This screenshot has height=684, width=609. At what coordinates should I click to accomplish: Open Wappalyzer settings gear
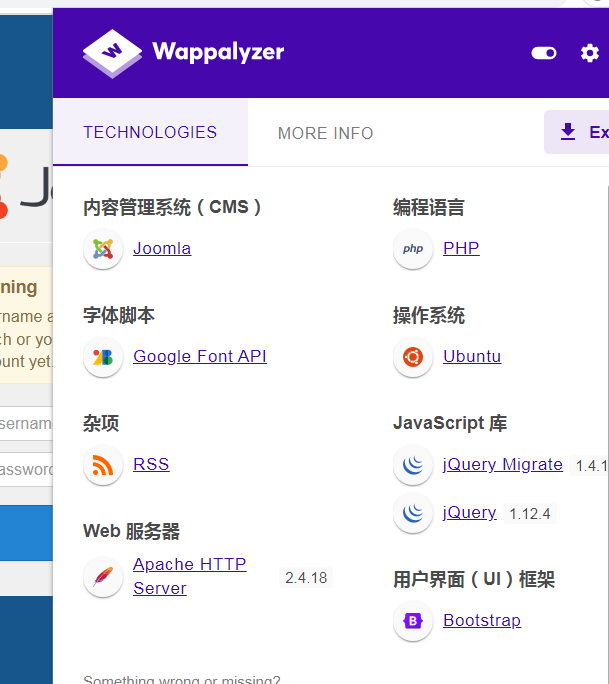(x=589, y=53)
